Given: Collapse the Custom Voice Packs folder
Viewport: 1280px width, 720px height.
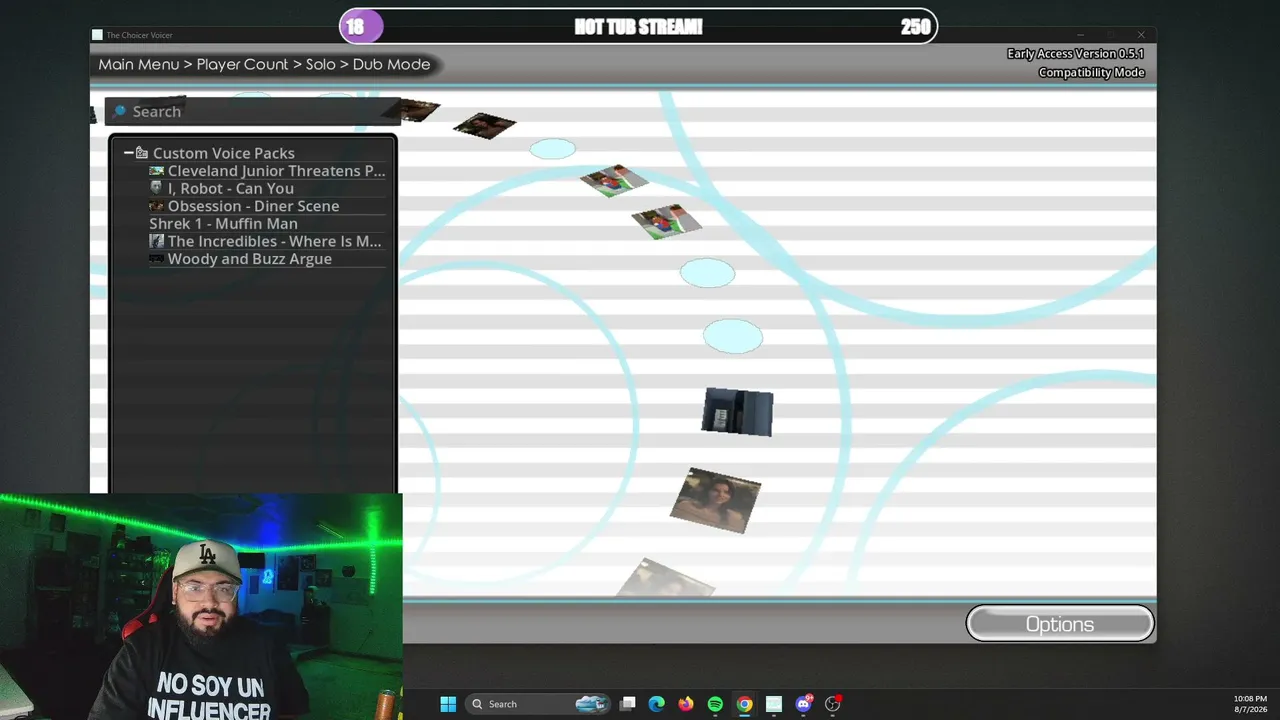Looking at the screenshot, I should pyautogui.click(x=128, y=153).
